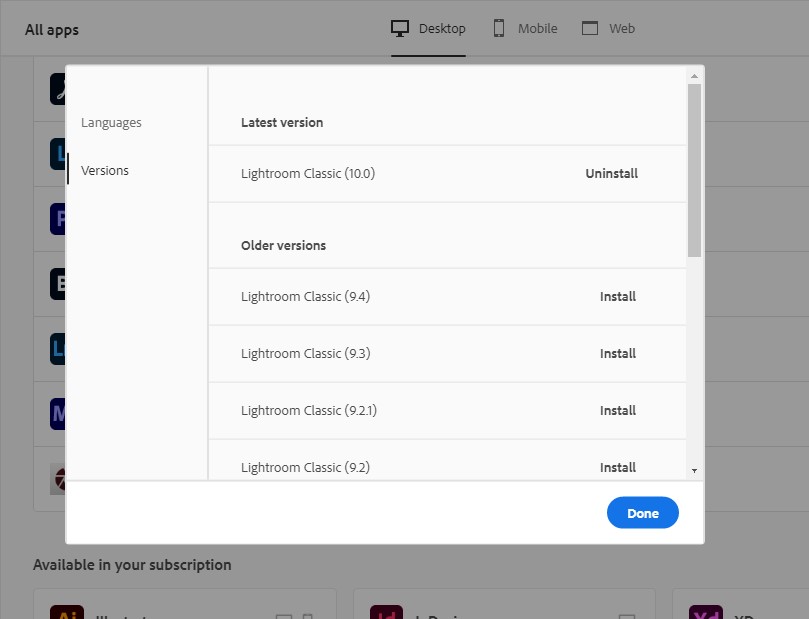Select Versions in the dialog sidebar
The width and height of the screenshot is (809, 619).
click(x=105, y=170)
